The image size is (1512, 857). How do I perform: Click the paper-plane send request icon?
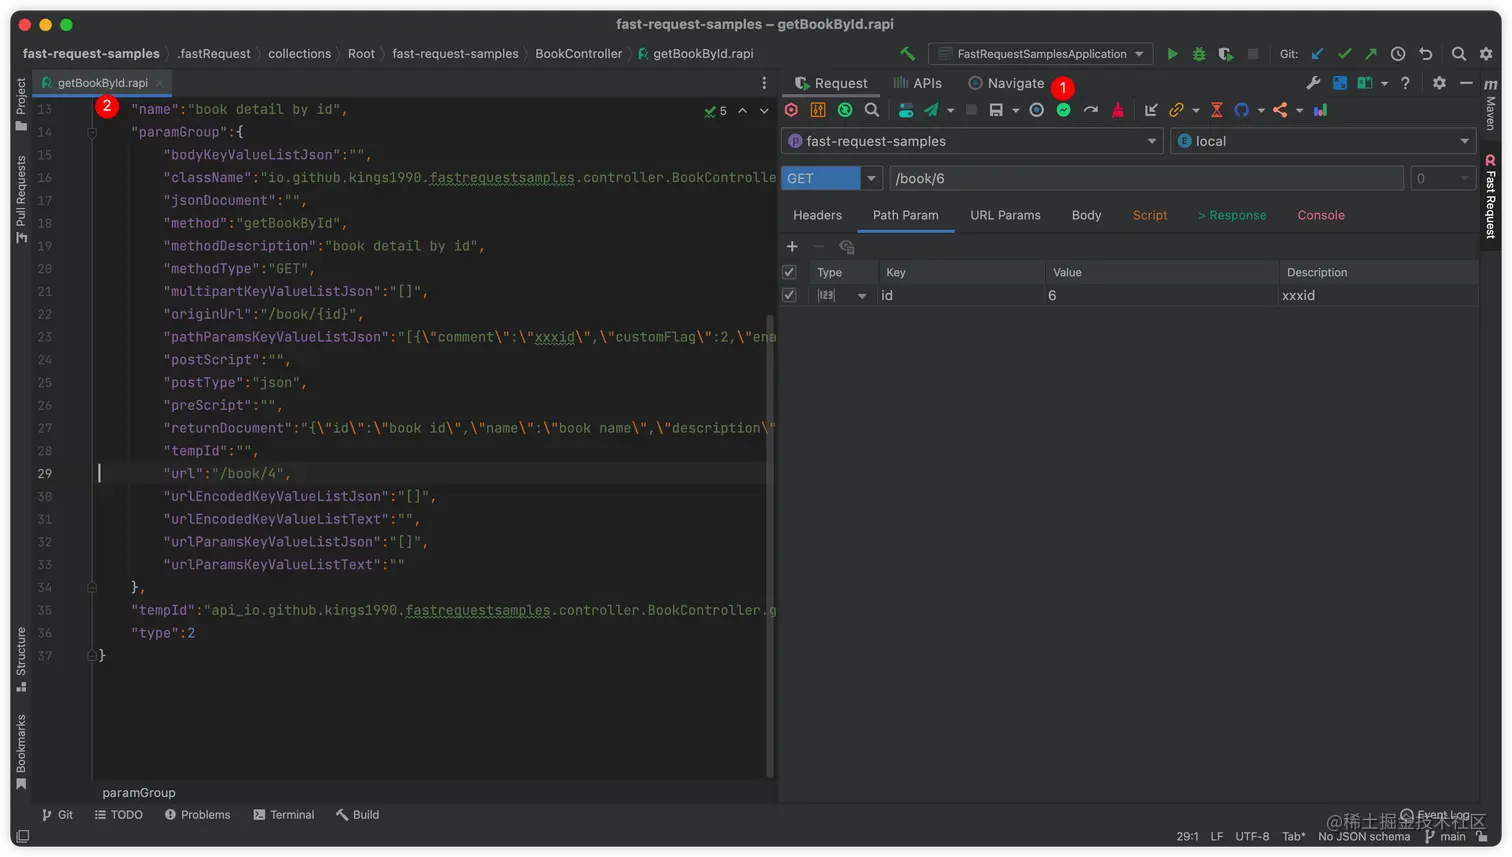click(932, 110)
